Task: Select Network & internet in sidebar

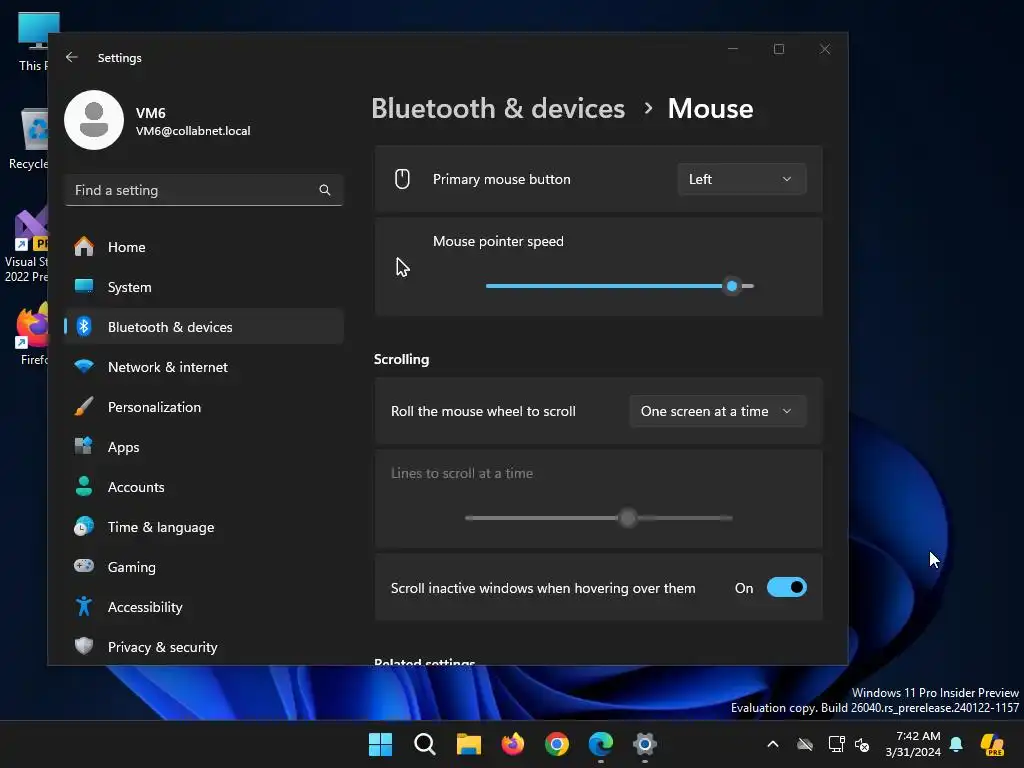Action: 204,367
